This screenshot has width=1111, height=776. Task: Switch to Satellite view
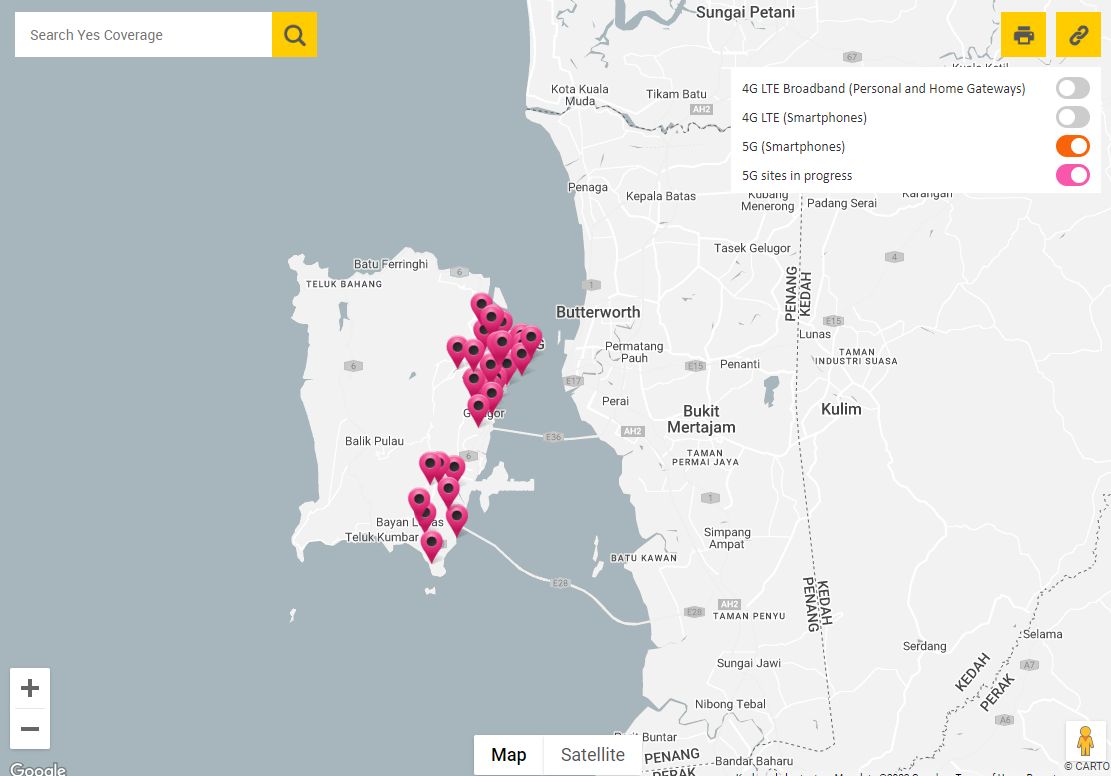(x=592, y=754)
